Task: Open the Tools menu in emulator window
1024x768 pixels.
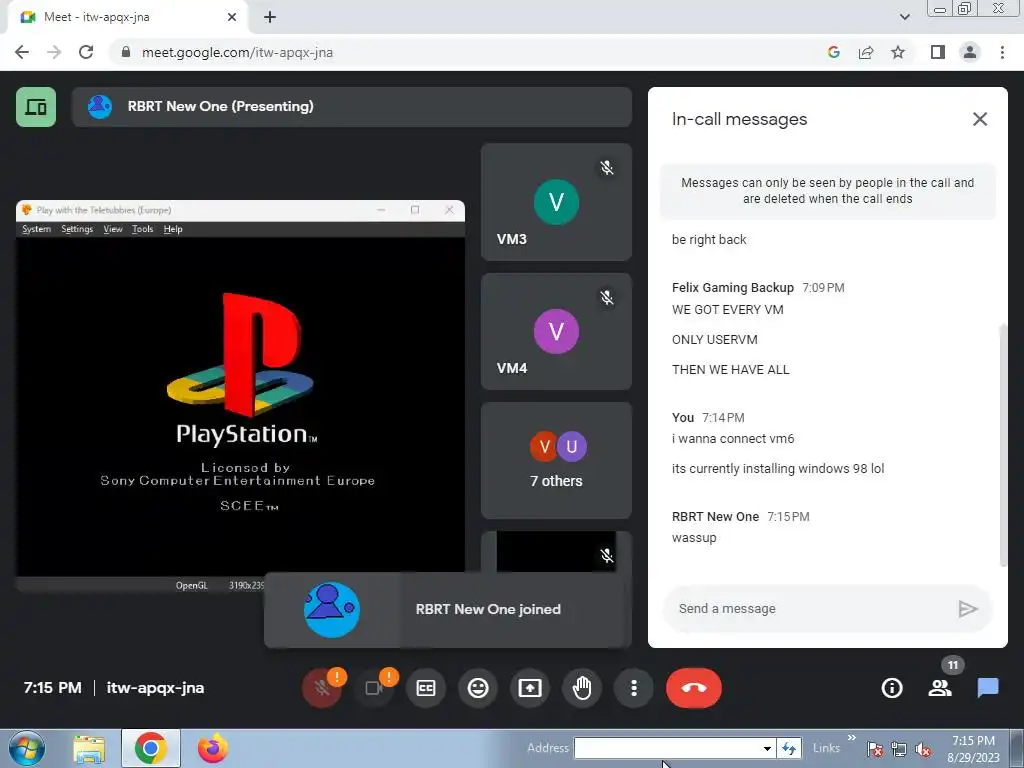Action: [142, 229]
